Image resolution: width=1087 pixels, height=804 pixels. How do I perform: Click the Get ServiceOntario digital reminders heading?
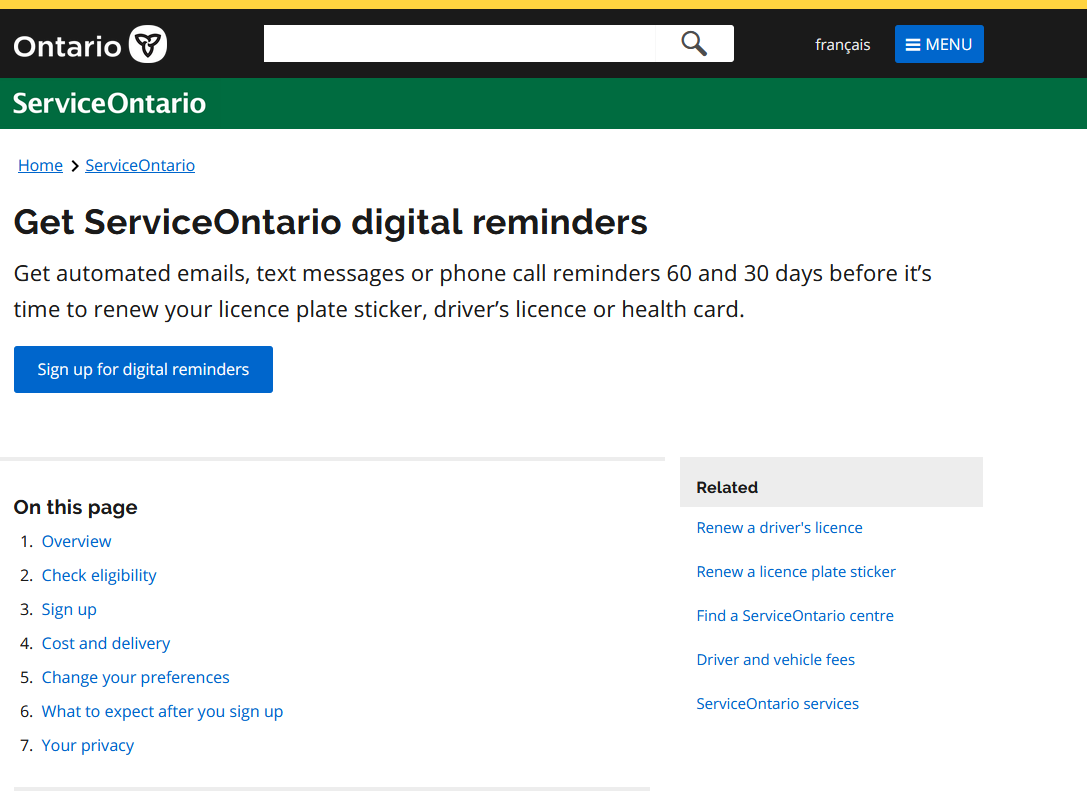331,222
